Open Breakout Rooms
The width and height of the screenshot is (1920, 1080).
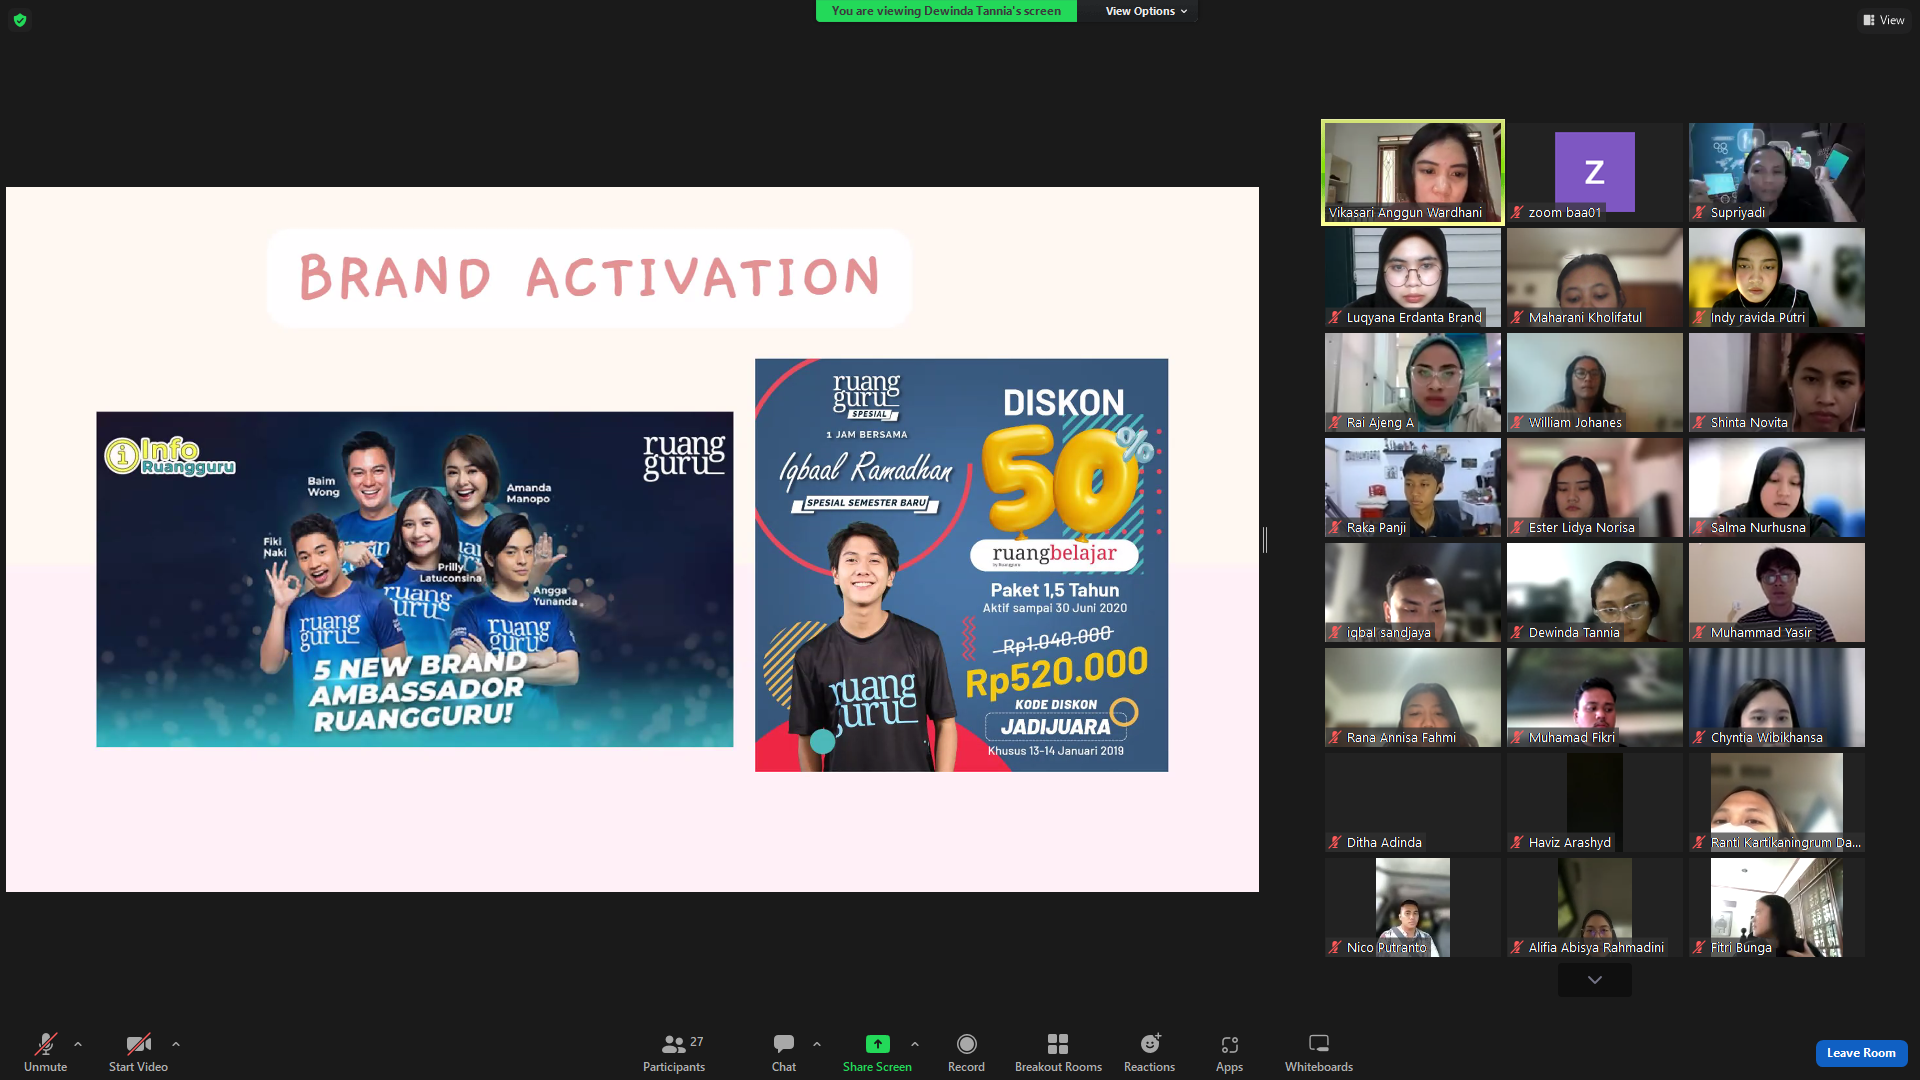pos(1058,1053)
